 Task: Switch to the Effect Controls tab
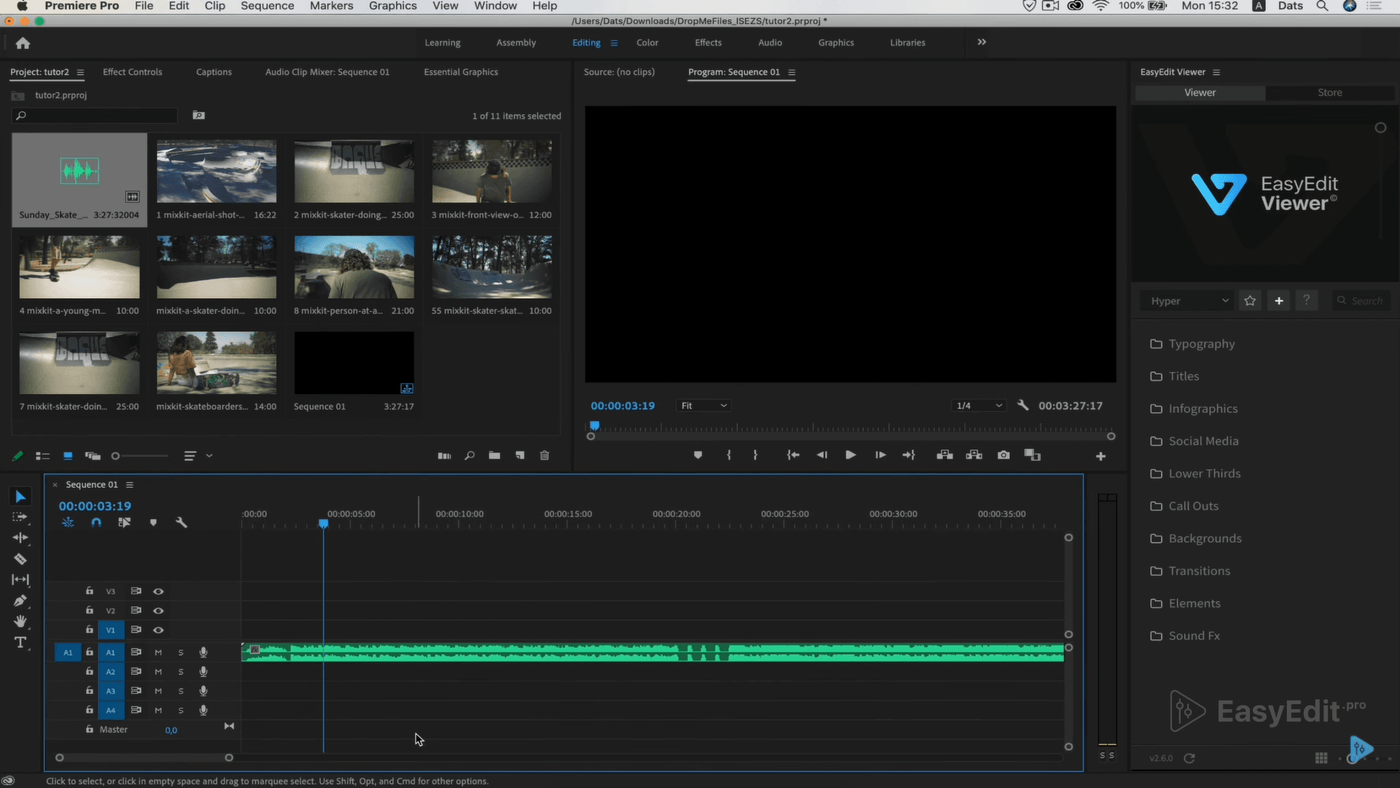[132, 72]
